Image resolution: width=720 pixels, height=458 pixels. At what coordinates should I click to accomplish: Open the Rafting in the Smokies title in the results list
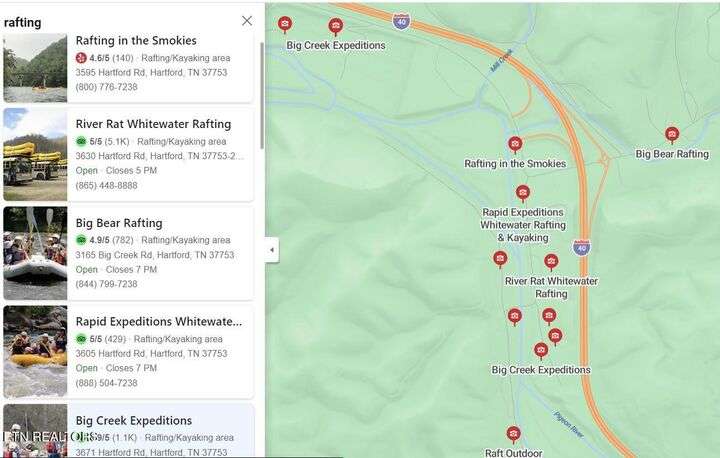[x=136, y=41]
